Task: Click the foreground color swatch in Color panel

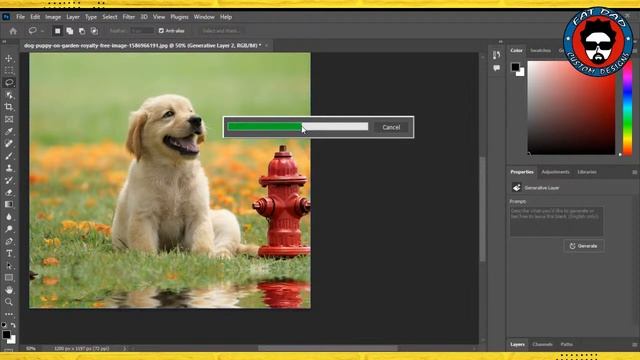Action: (515, 67)
